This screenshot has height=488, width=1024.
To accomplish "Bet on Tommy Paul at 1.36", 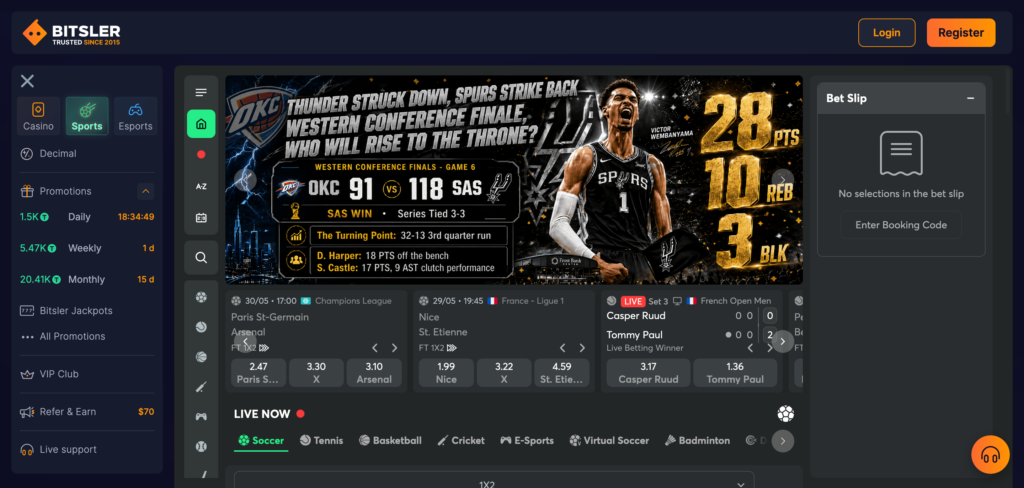I will coord(735,372).
